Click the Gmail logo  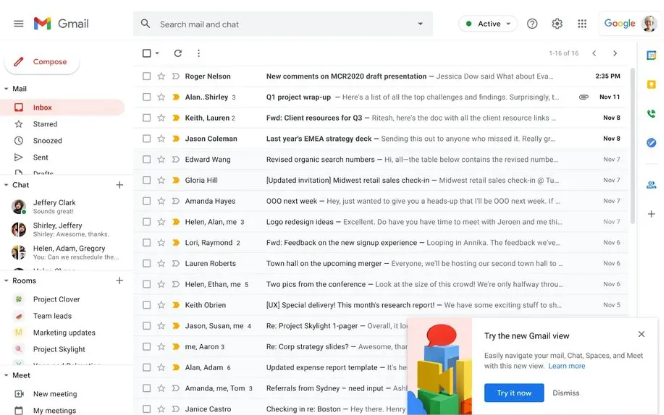tap(61, 24)
